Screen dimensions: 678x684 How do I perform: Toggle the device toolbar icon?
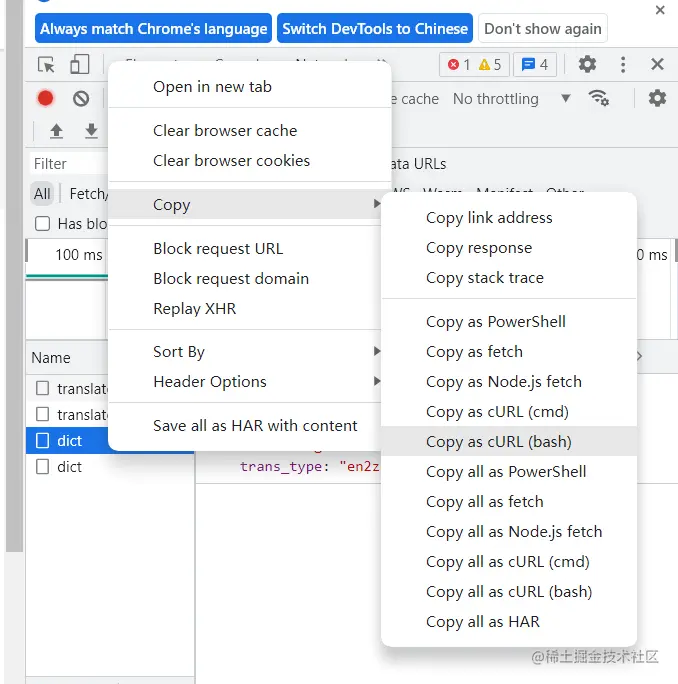pyautogui.click(x=79, y=65)
